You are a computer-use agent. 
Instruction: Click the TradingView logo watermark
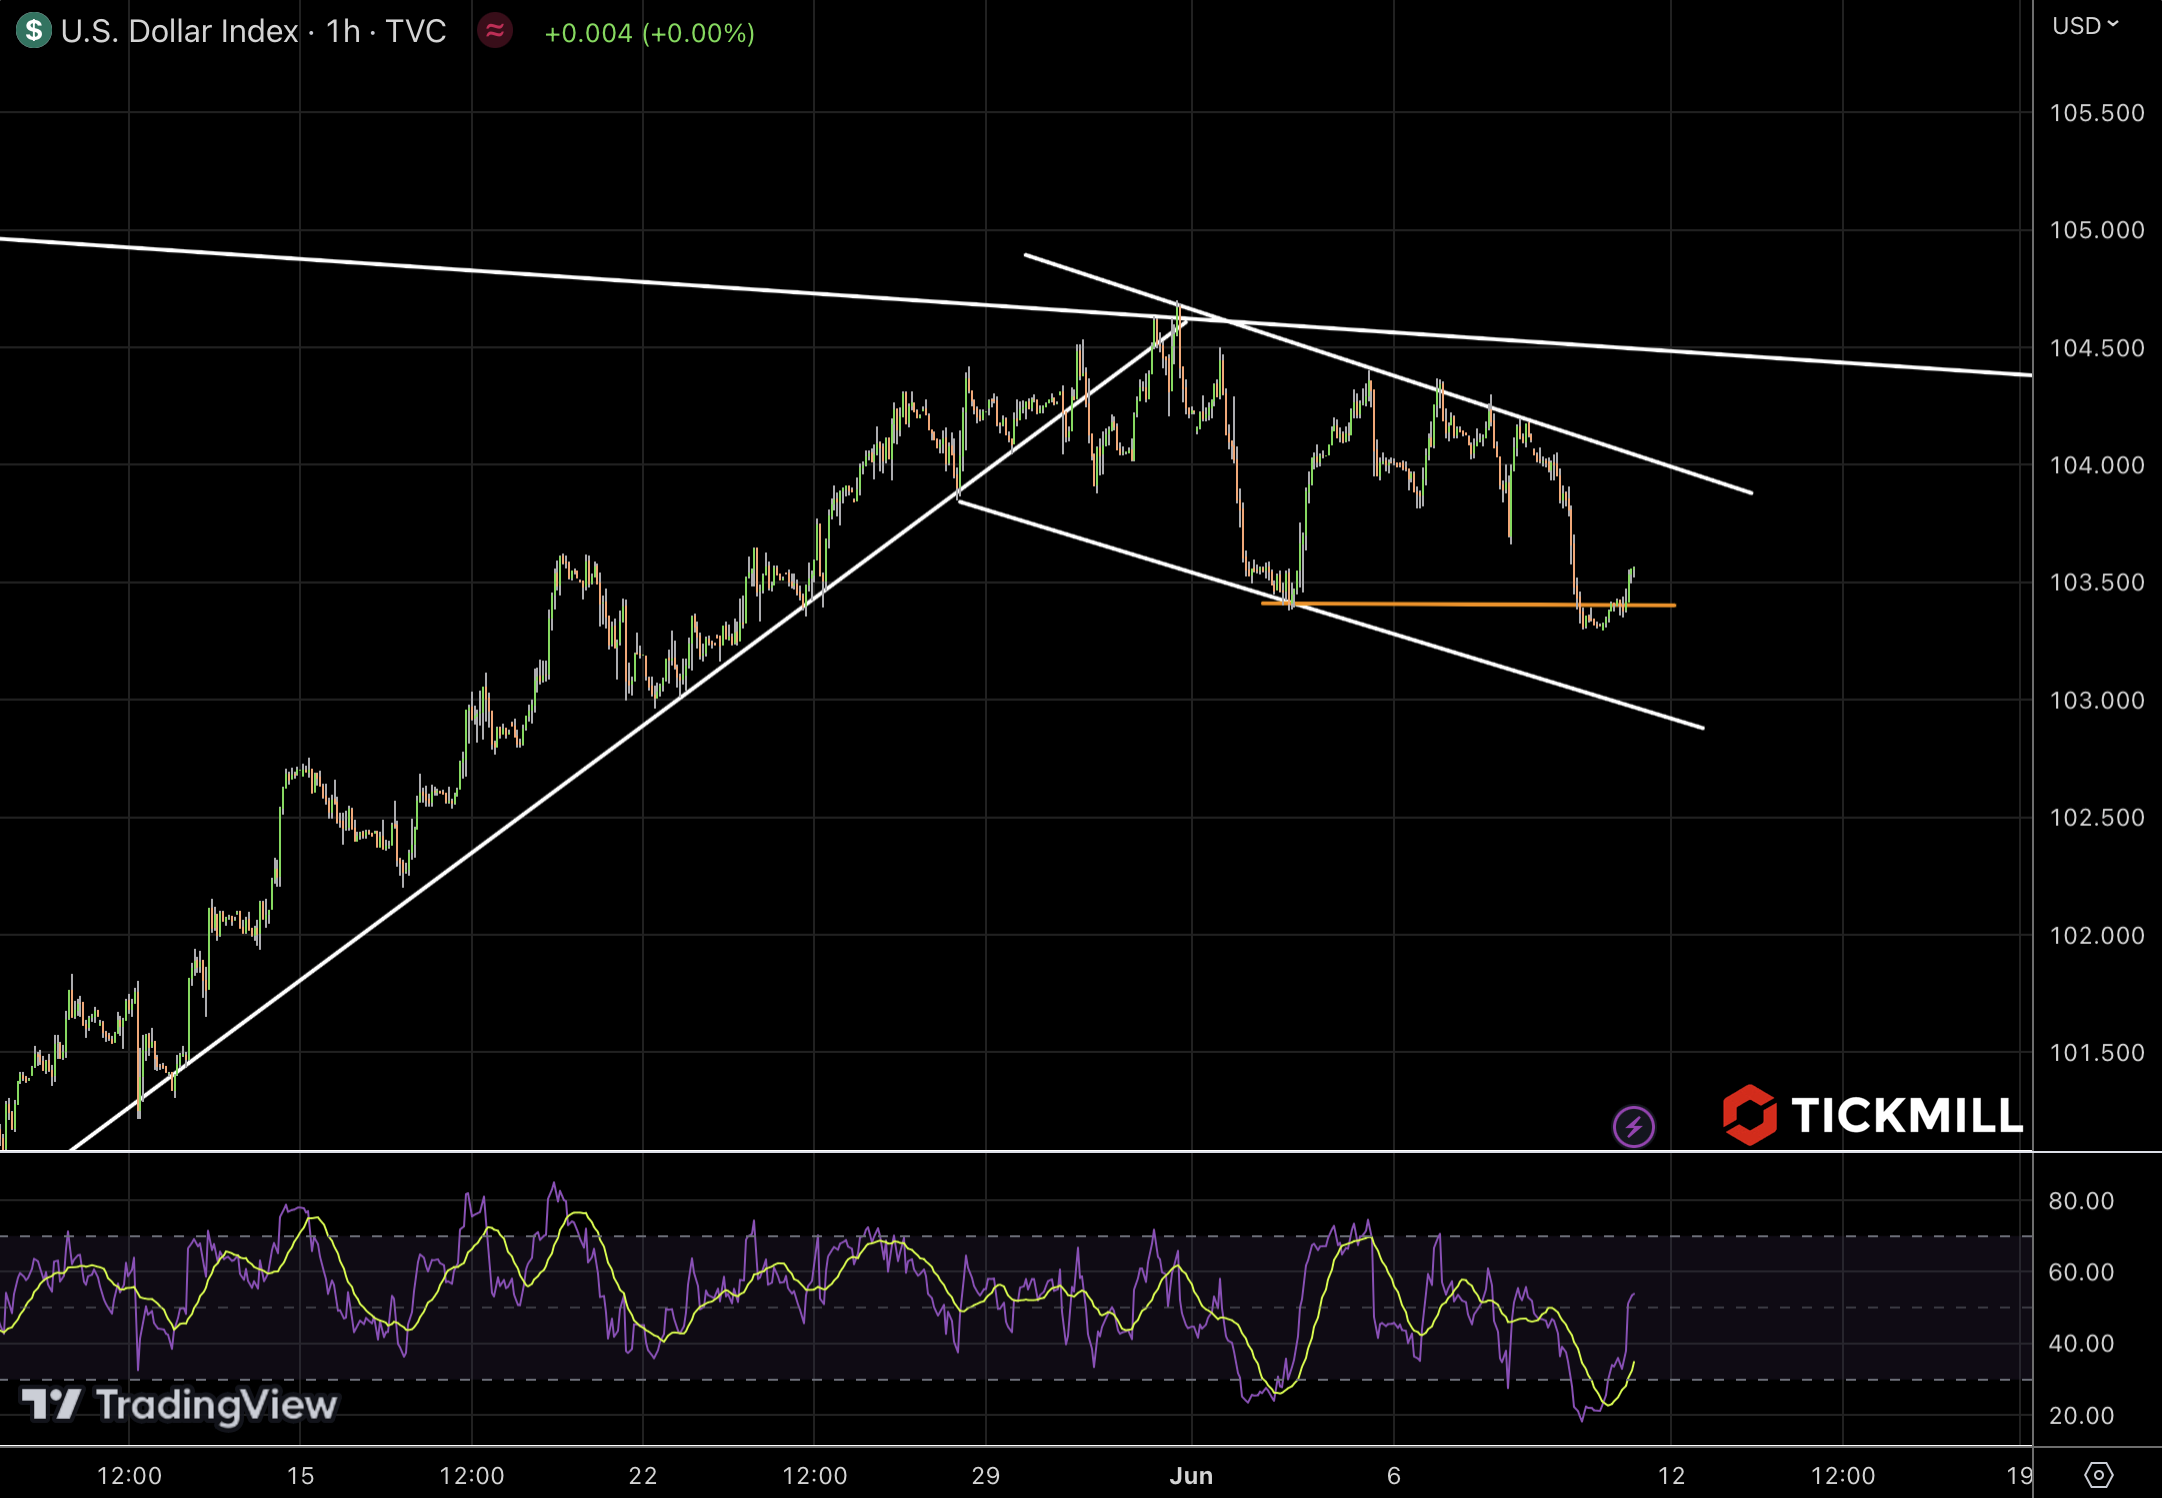180,1405
